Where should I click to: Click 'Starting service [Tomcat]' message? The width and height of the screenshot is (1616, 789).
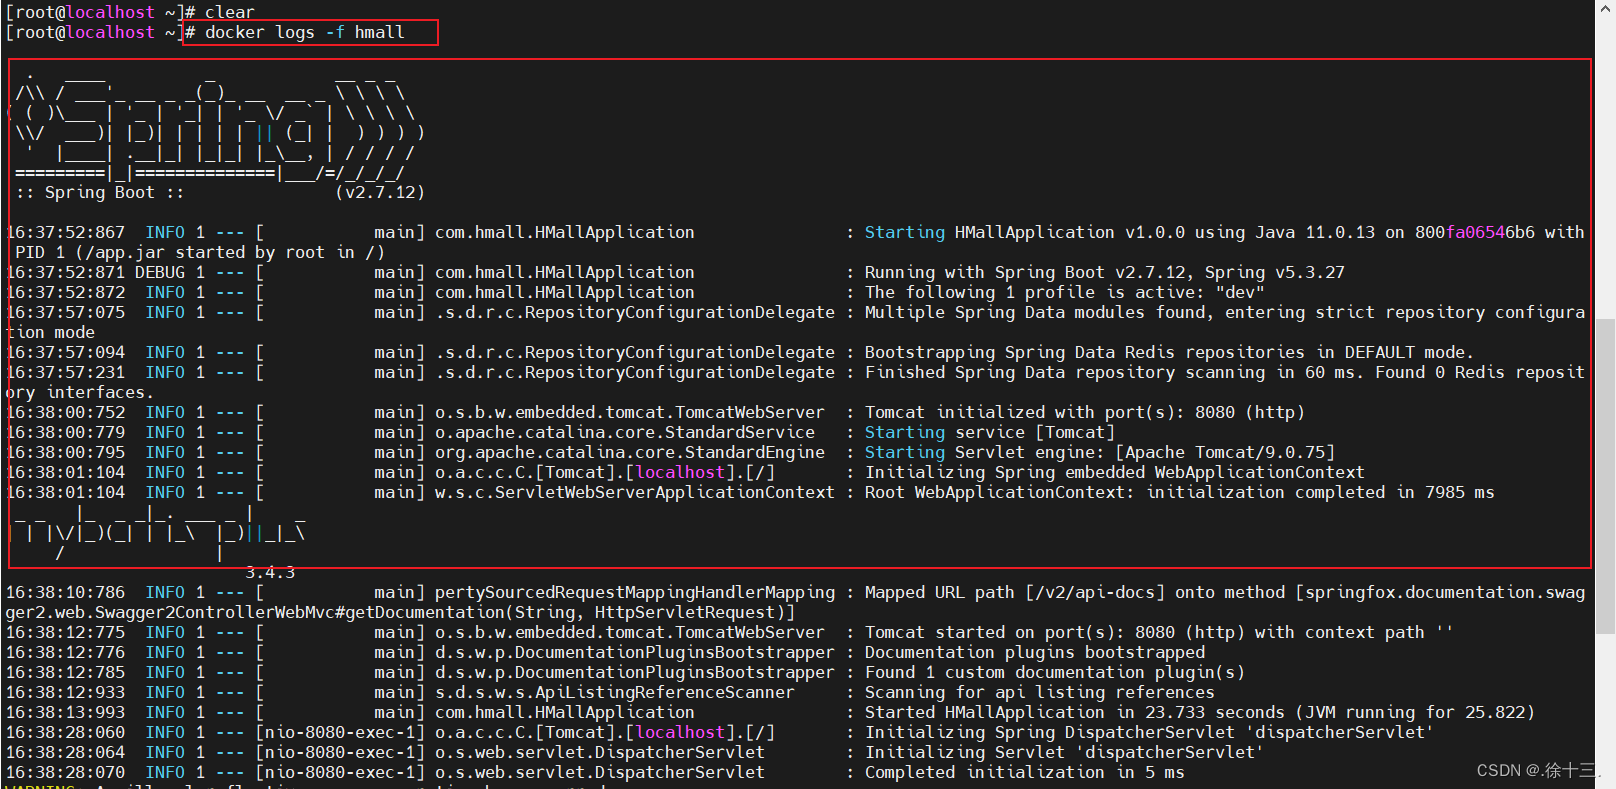[990, 432]
